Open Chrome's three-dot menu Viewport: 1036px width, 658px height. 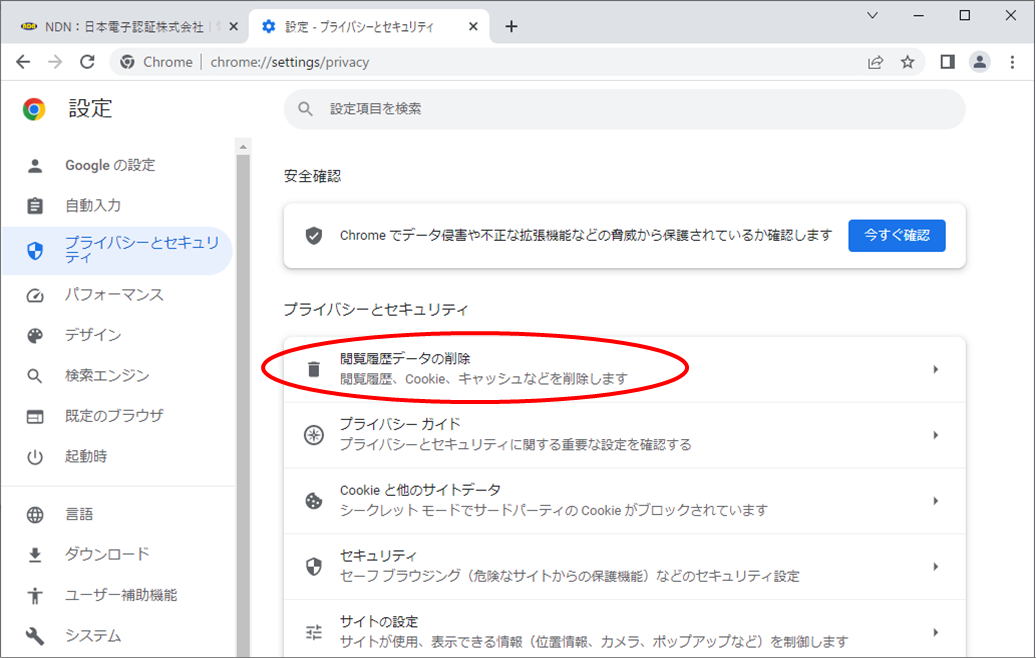coord(1012,62)
